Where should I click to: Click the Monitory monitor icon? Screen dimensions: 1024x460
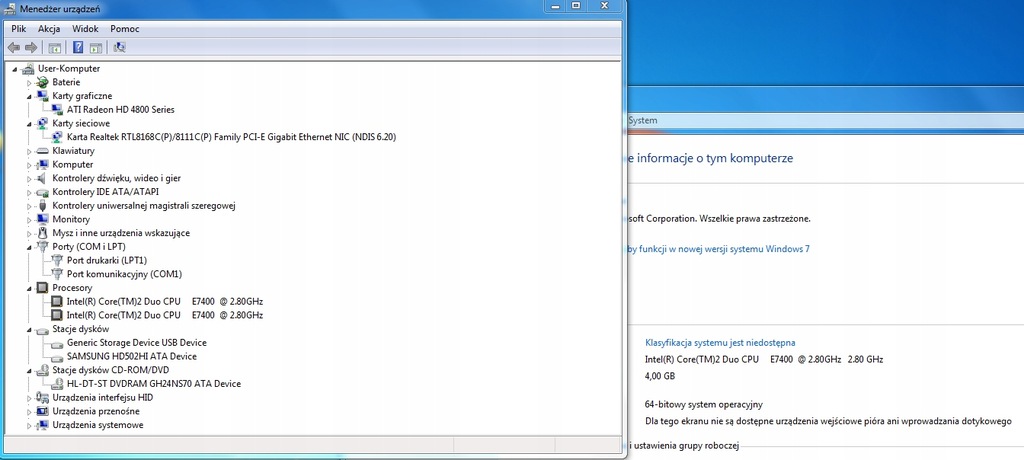pyautogui.click(x=42, y=220)
